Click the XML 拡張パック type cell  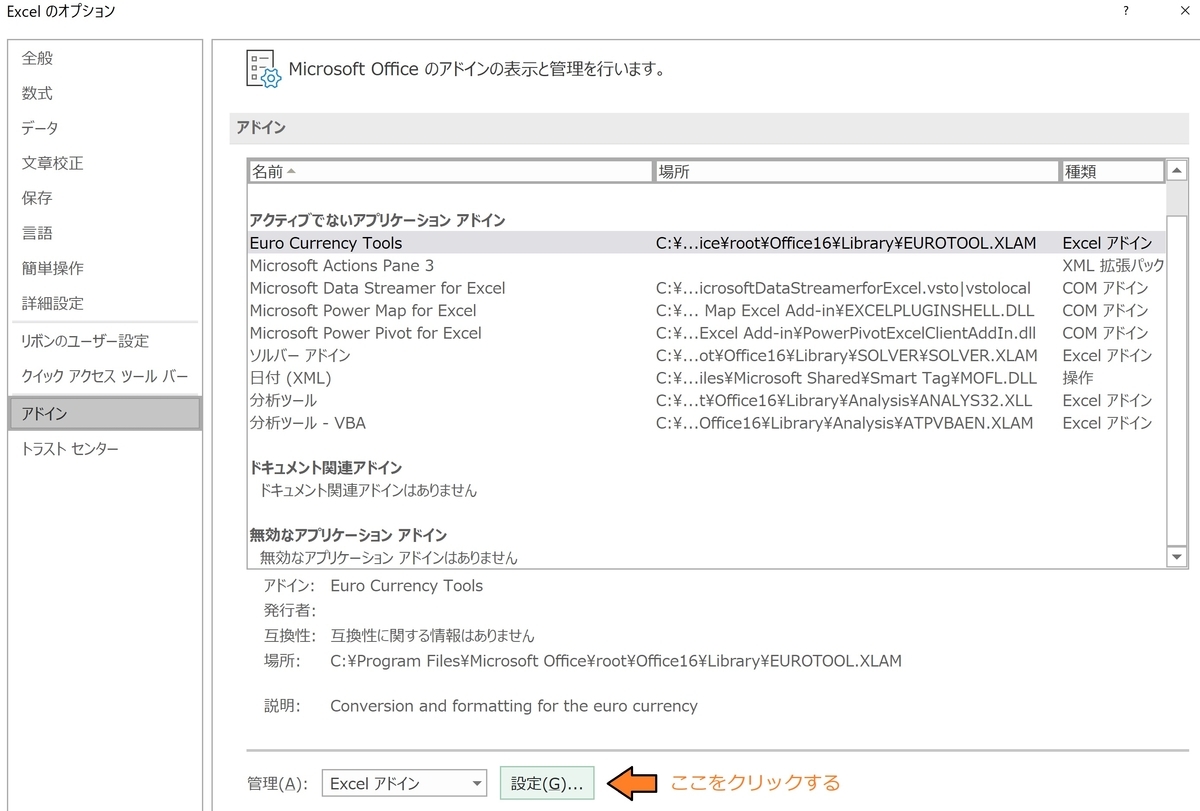(1113, 266)
